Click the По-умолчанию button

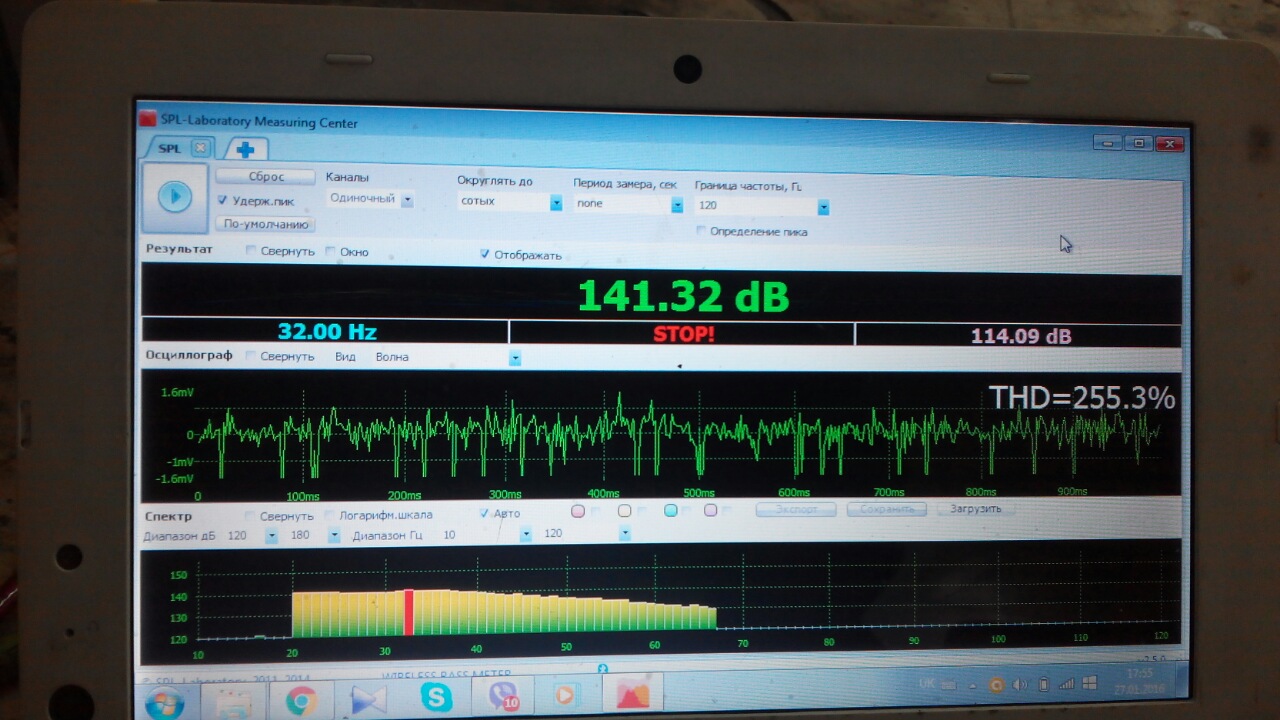(265, 225)
